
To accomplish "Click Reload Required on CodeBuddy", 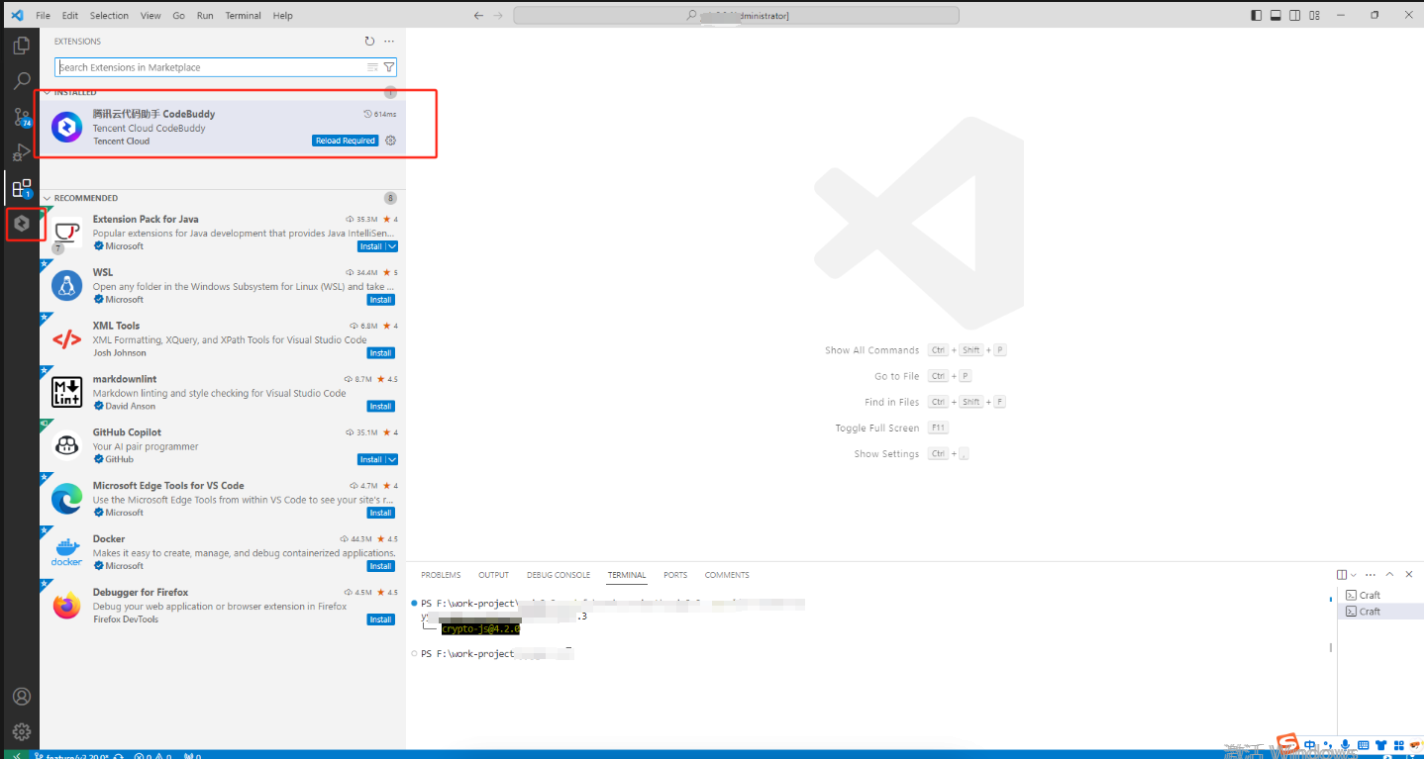I will [x=345, y=141].
